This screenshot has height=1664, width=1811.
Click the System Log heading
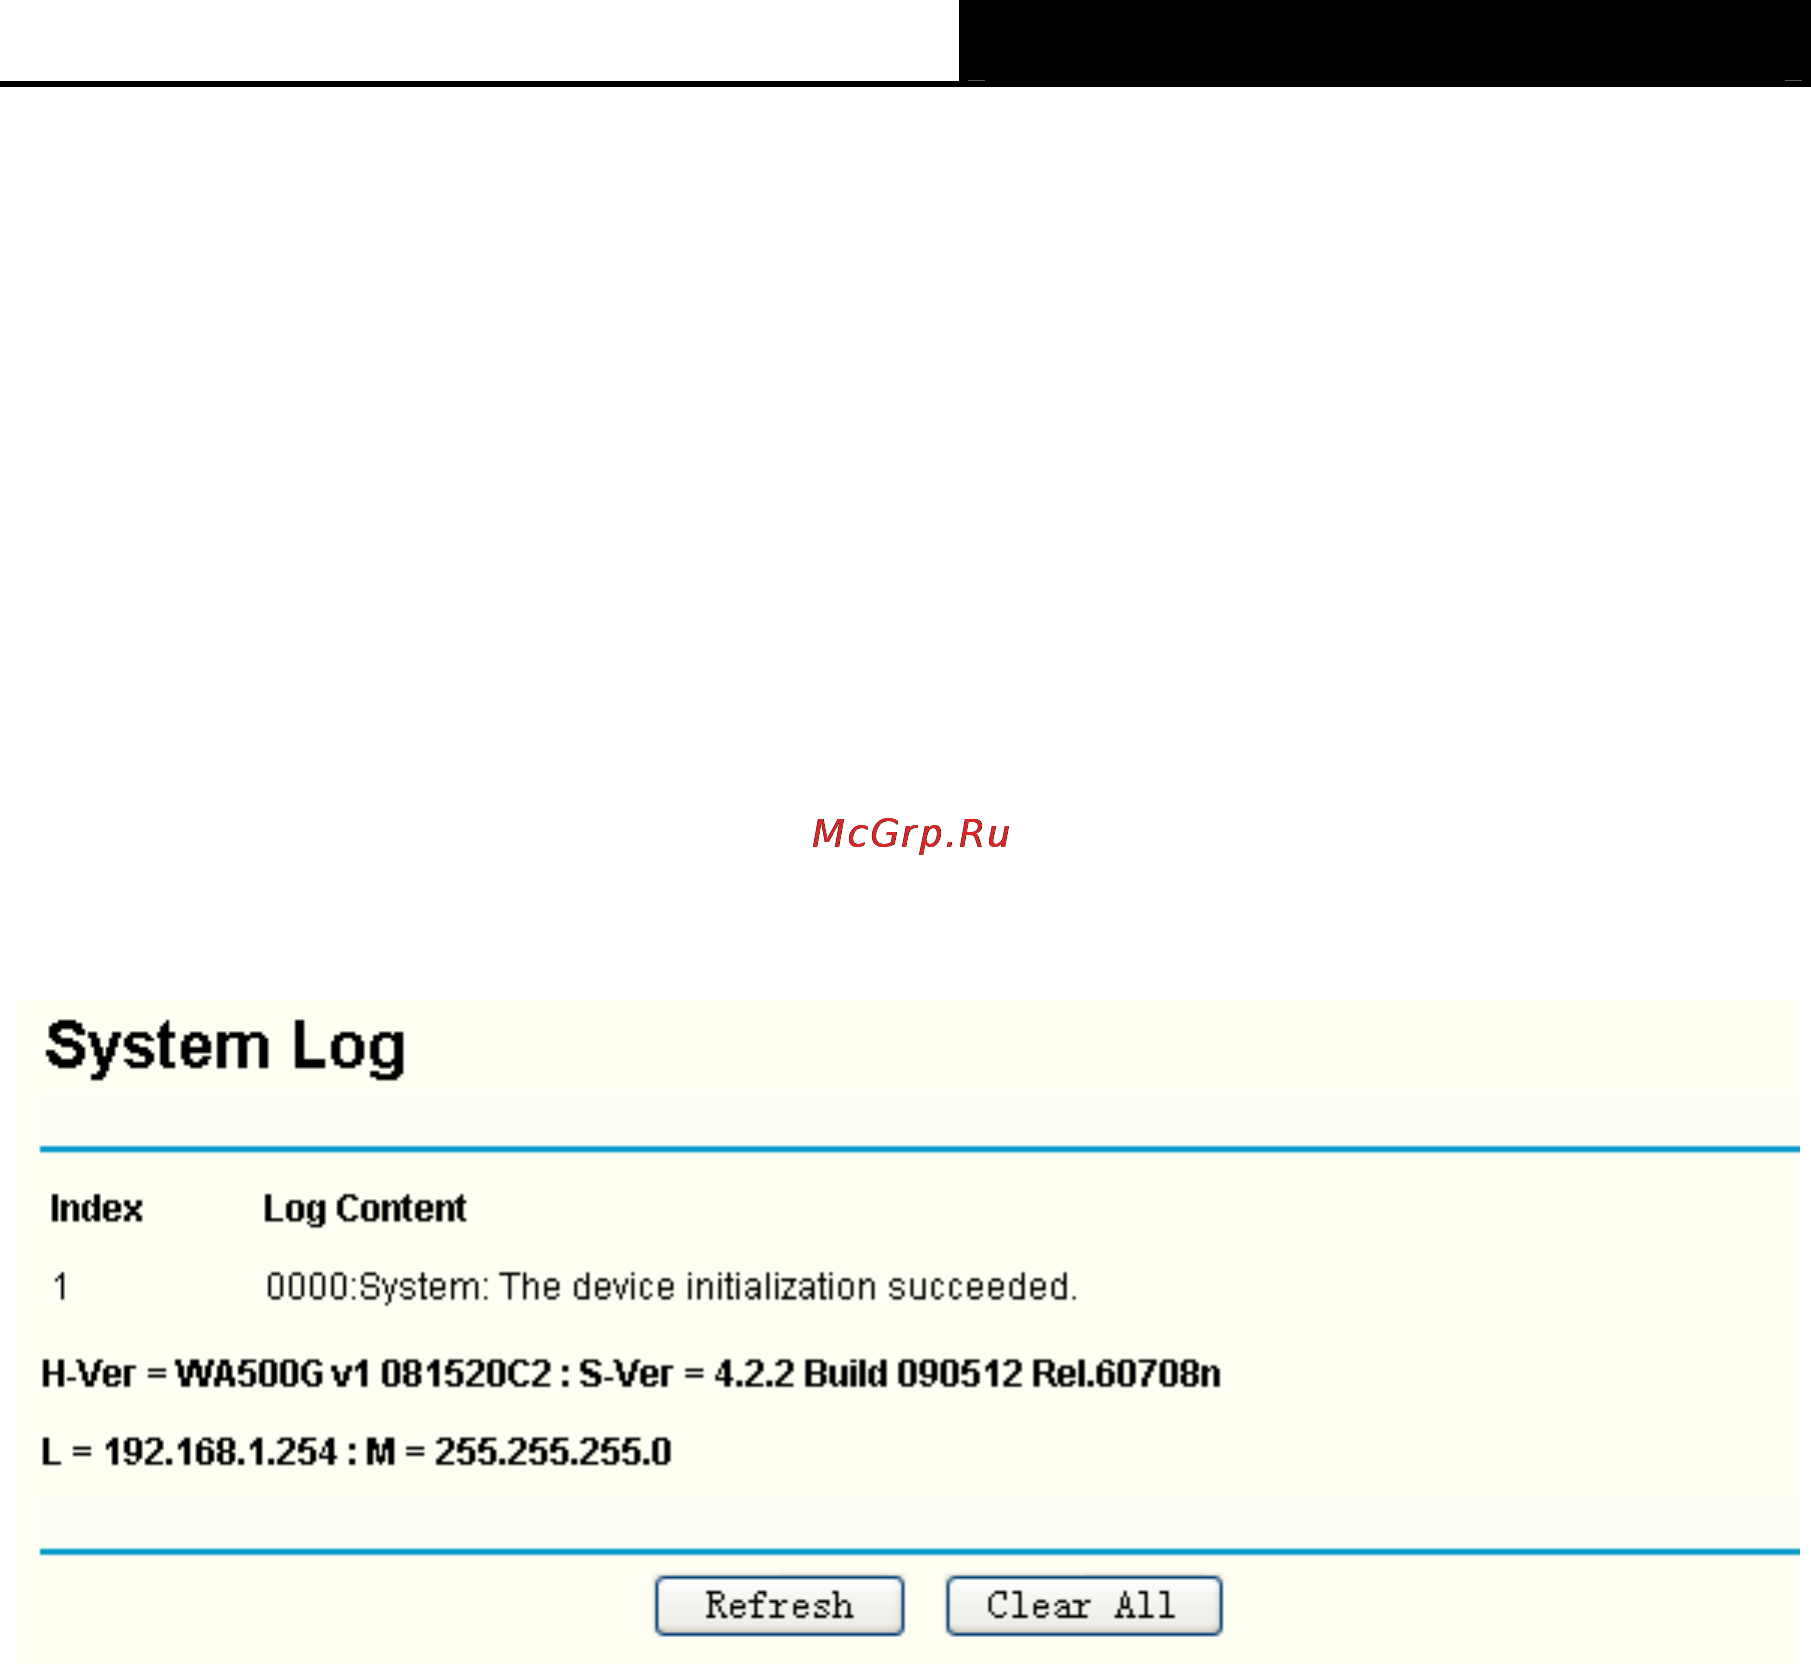[225, 1047]
